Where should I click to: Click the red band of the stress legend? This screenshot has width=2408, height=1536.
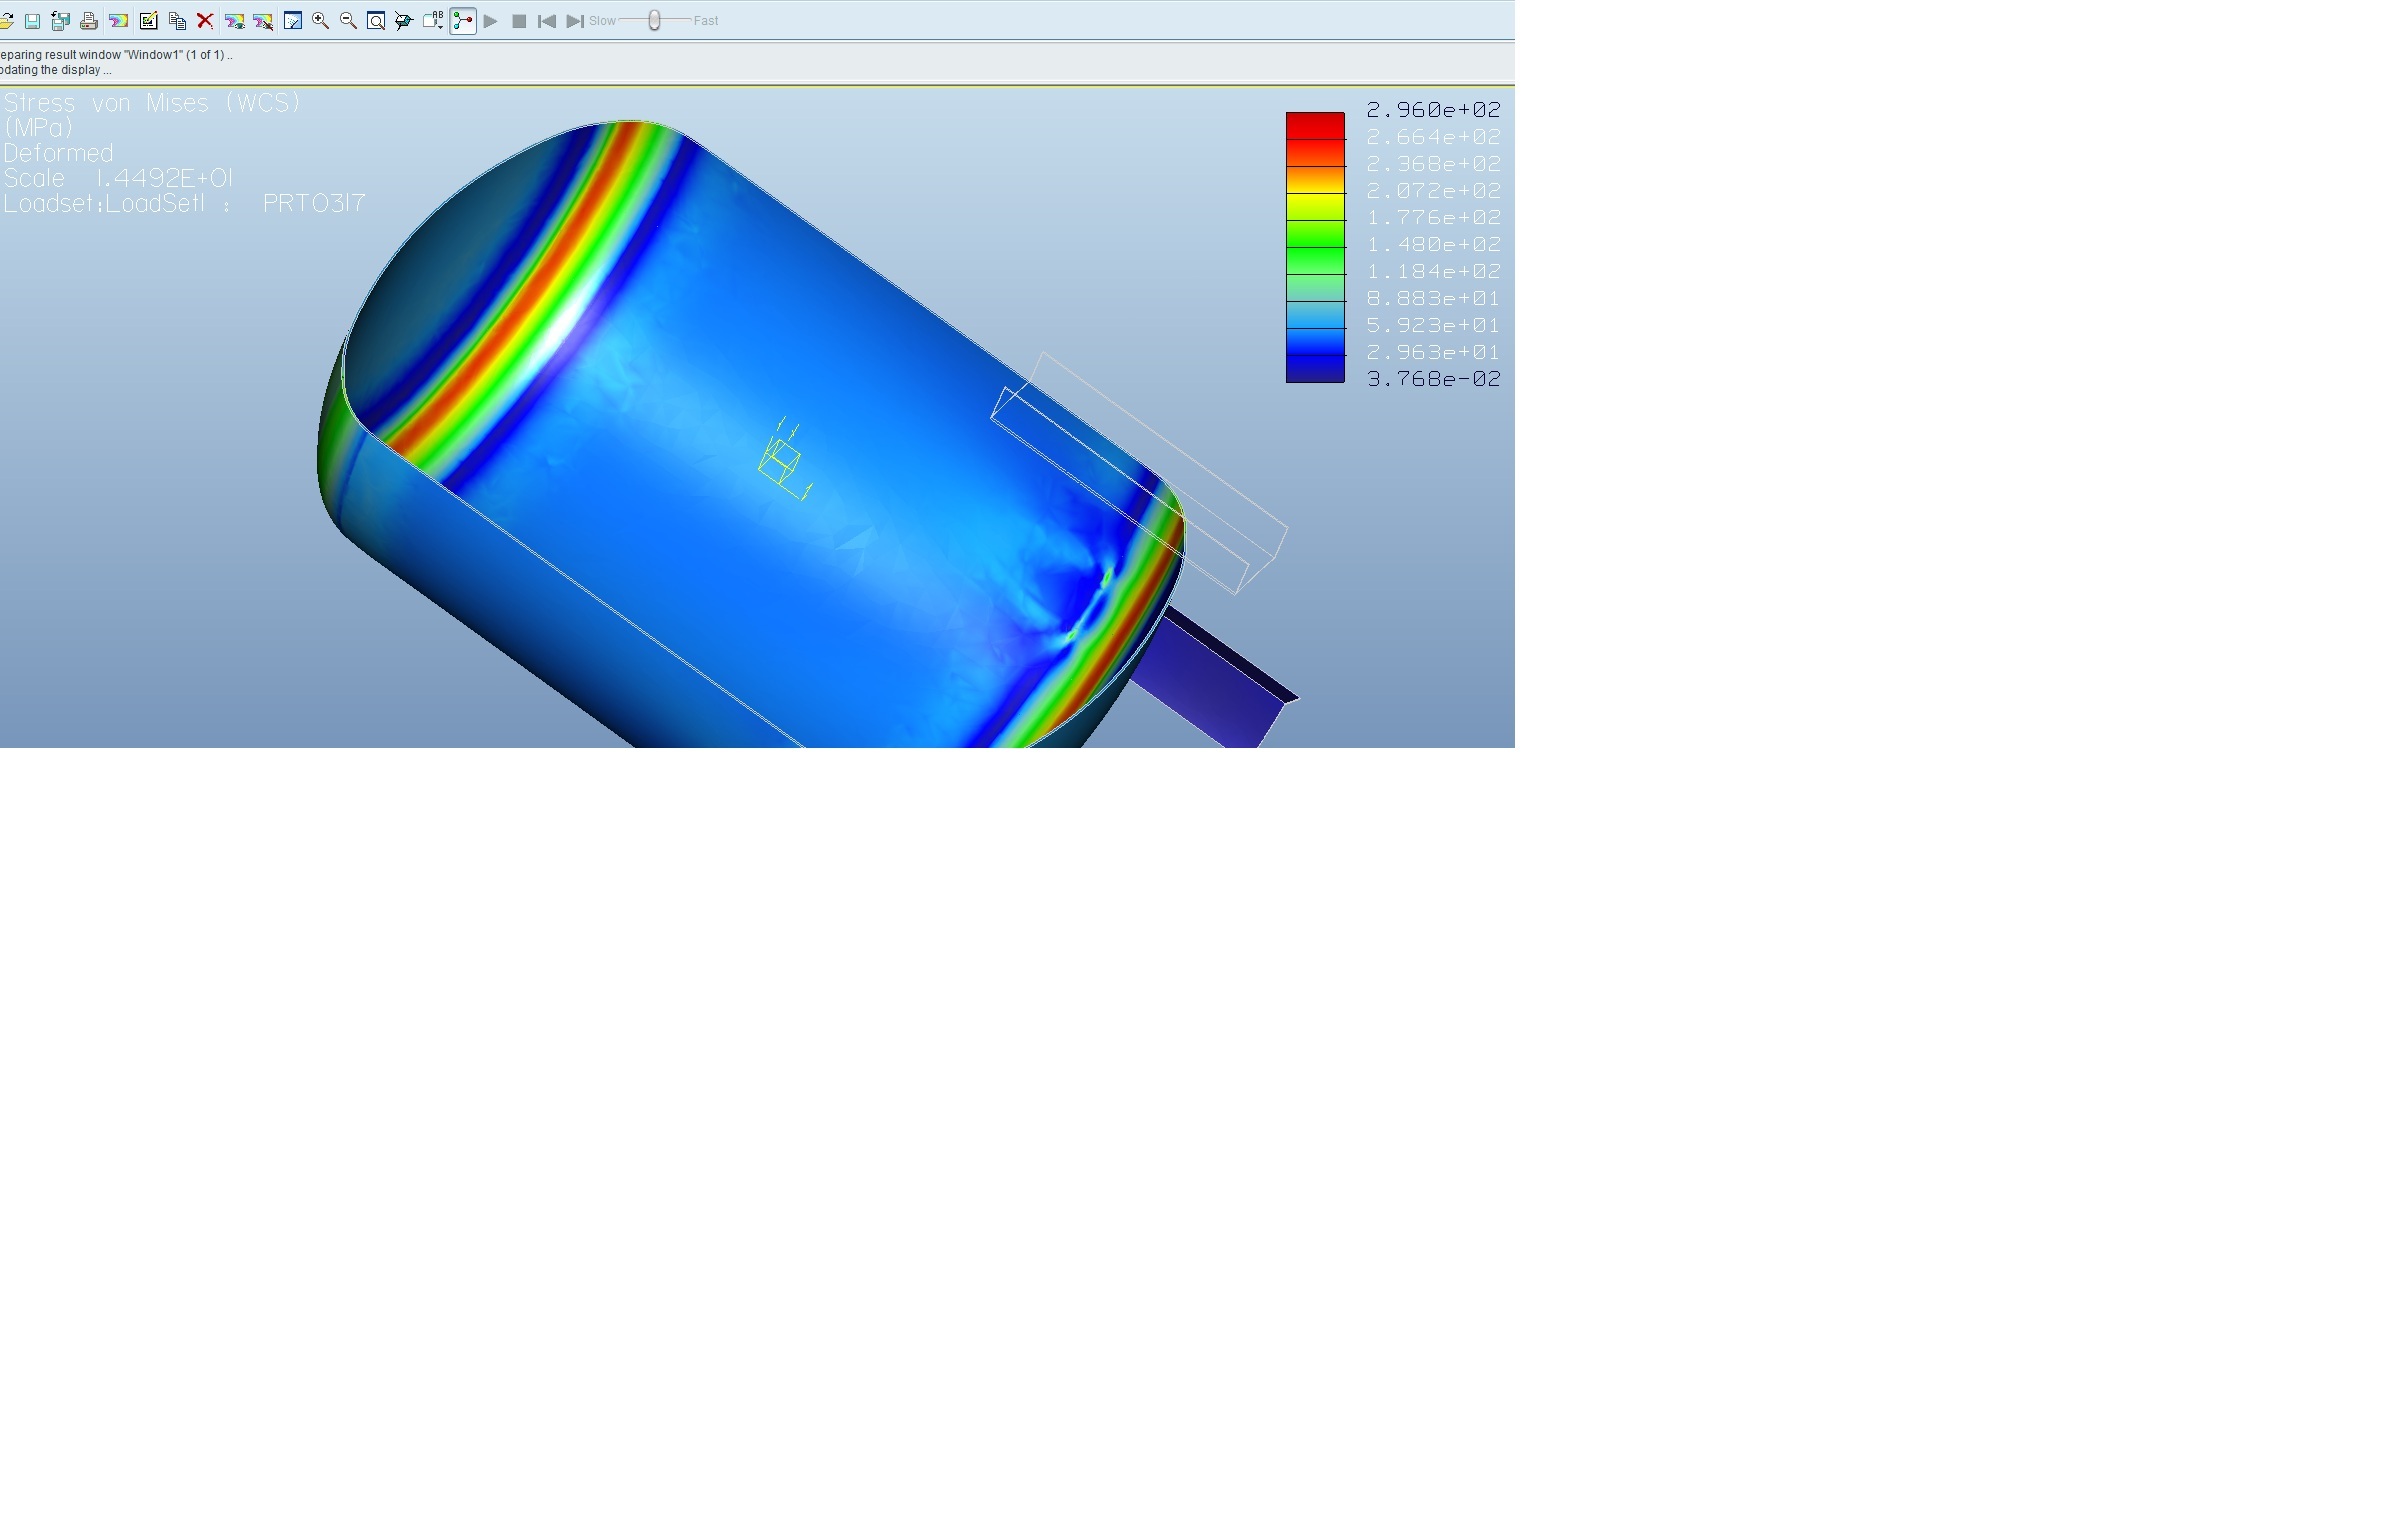(1315, 126)
